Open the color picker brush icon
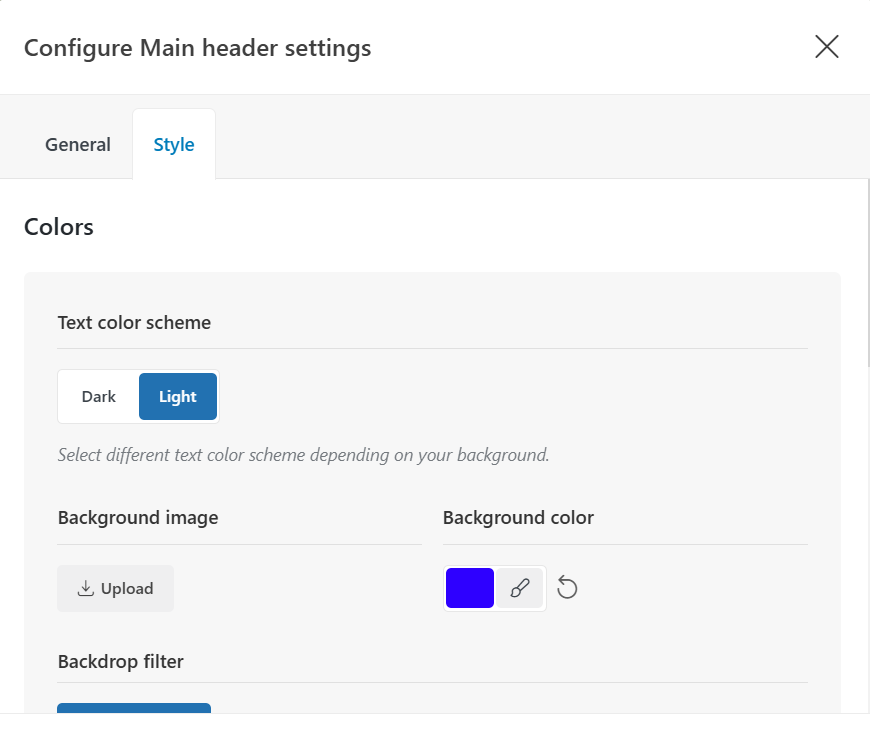 tap(519, 588)
